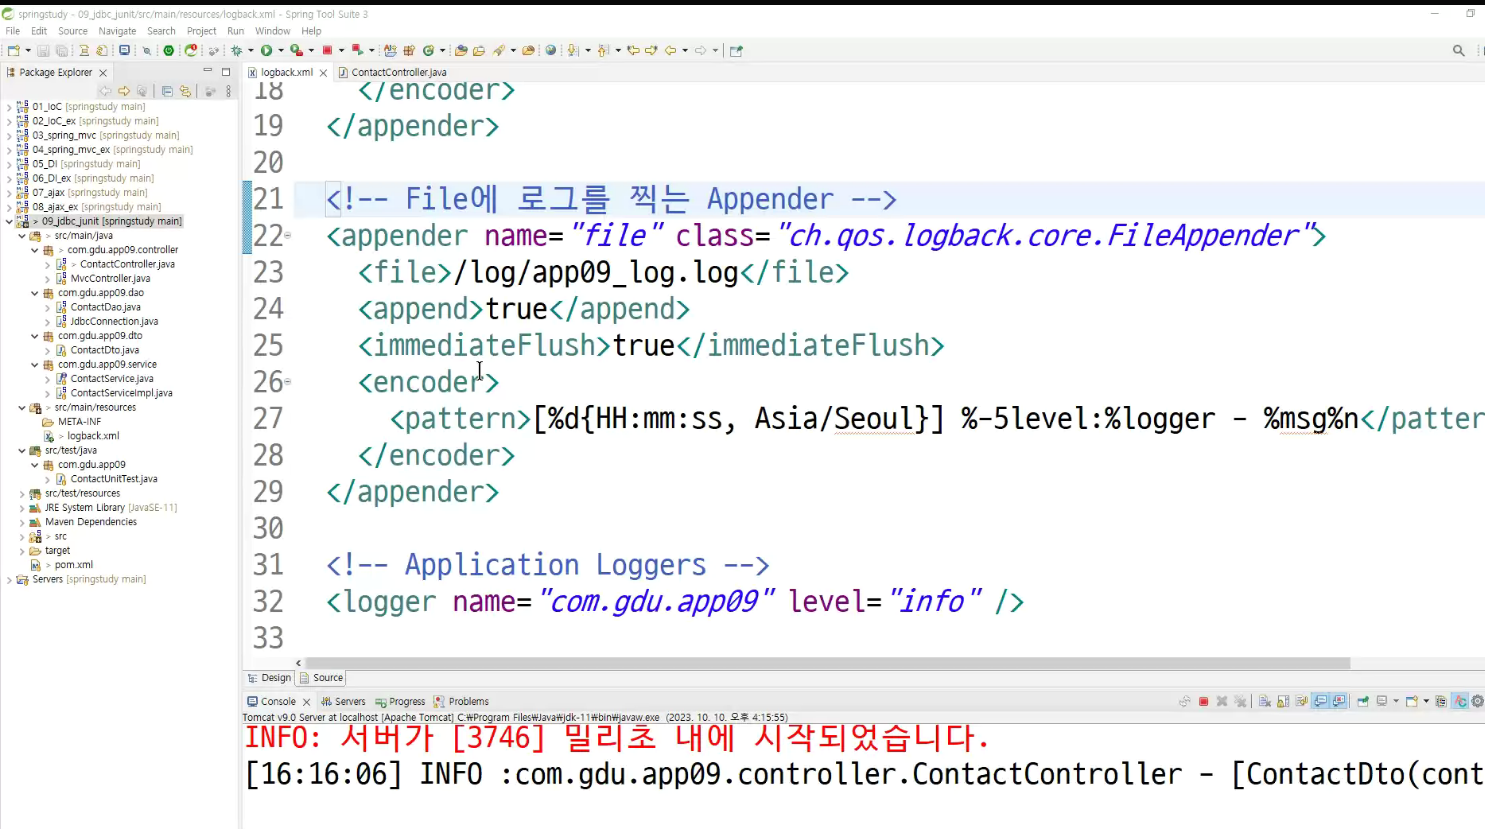Switch to the Design tab of XML editor
This screenshot has height=829, width=1485.
click(x=269, y=677)
